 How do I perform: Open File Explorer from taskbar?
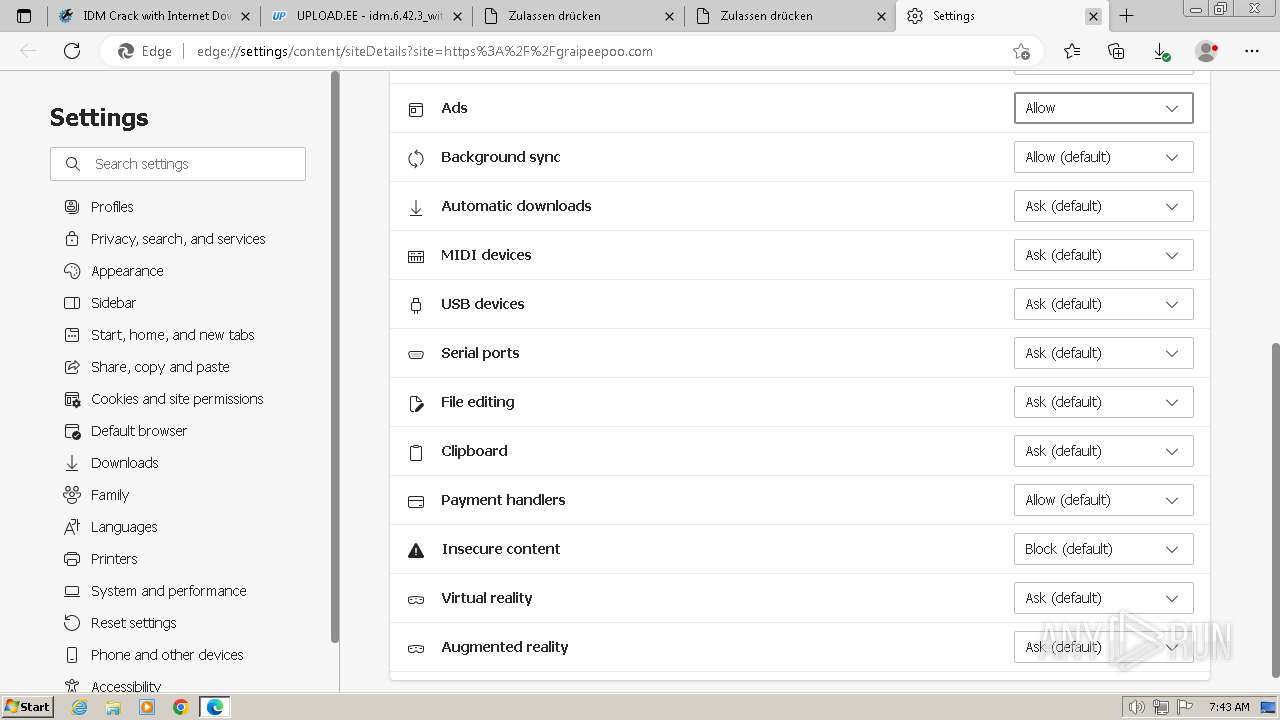point(113,707)
